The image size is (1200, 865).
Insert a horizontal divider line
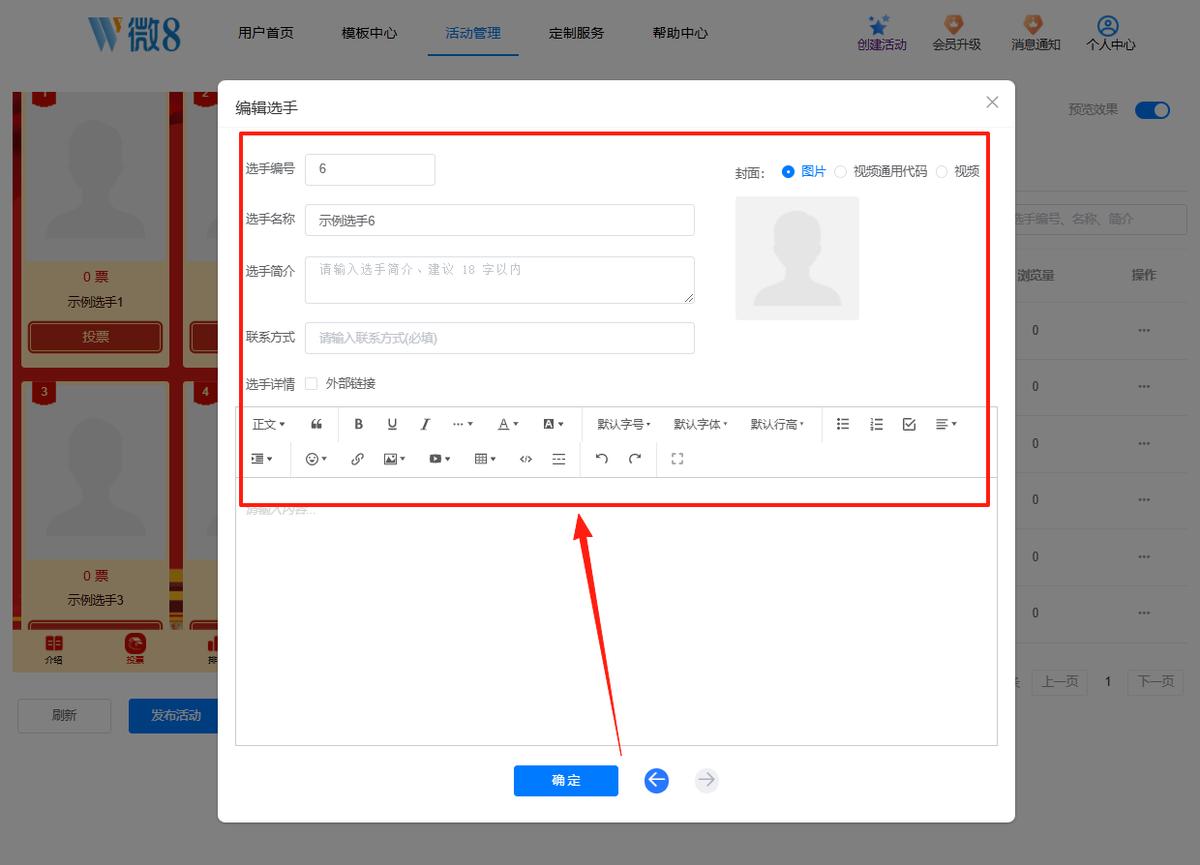click(x=559, y=459)
